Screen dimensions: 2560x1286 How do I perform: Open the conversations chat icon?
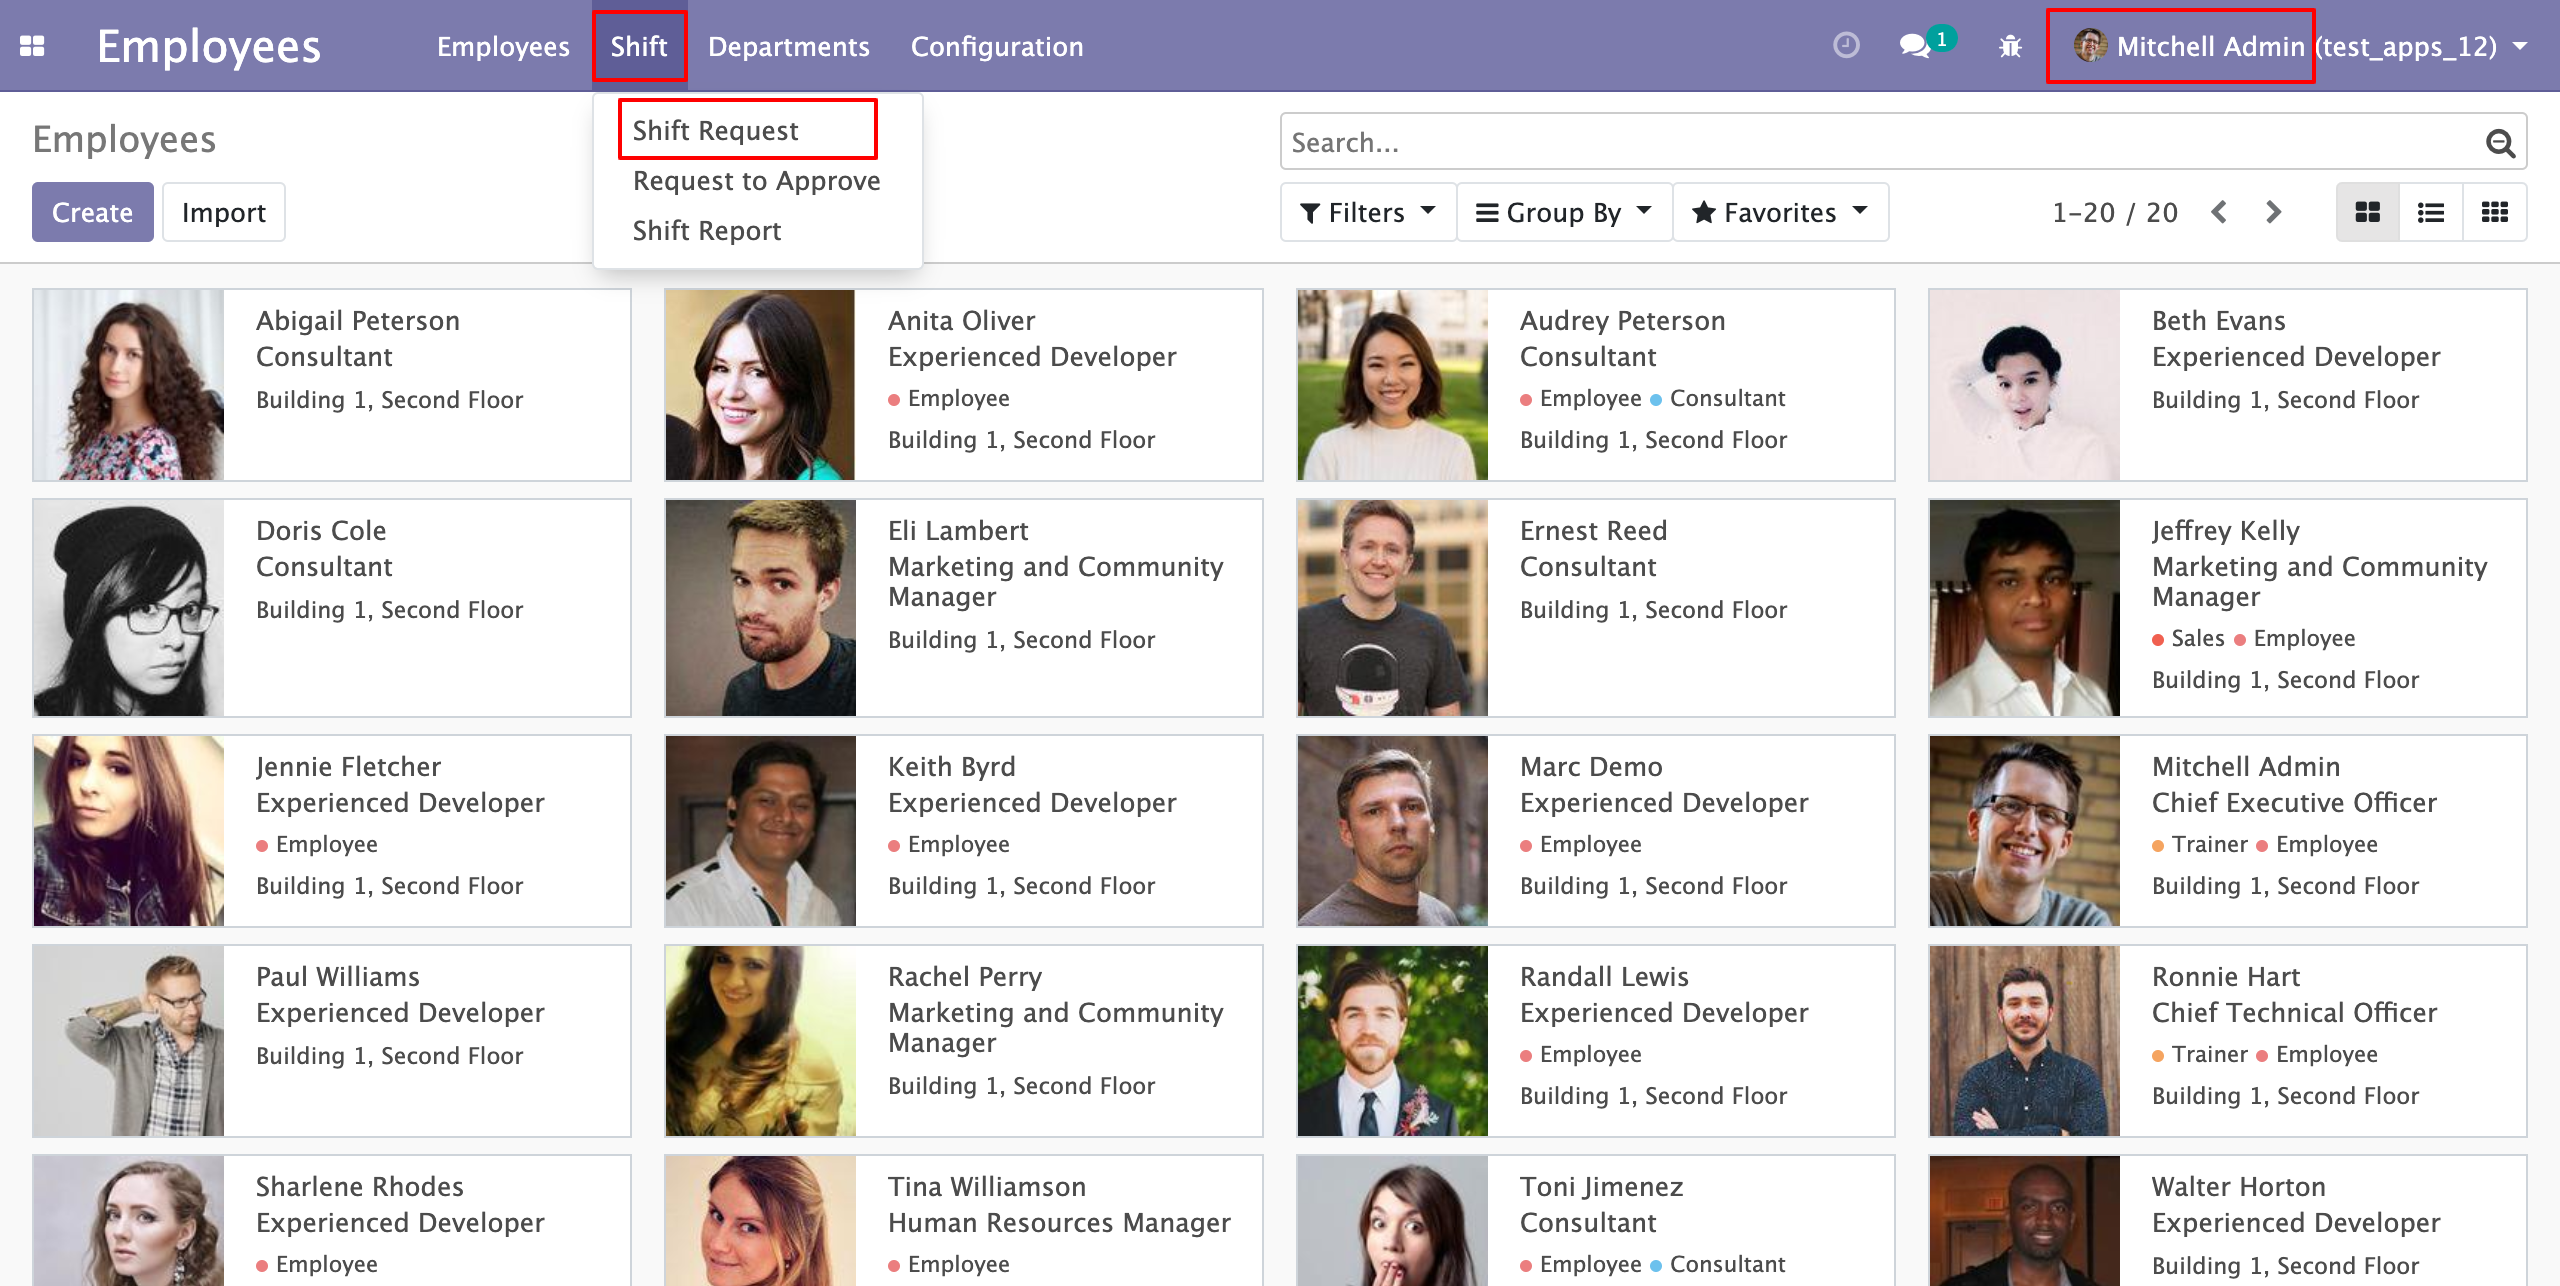pyautogui.click(x=1914, y=46)
